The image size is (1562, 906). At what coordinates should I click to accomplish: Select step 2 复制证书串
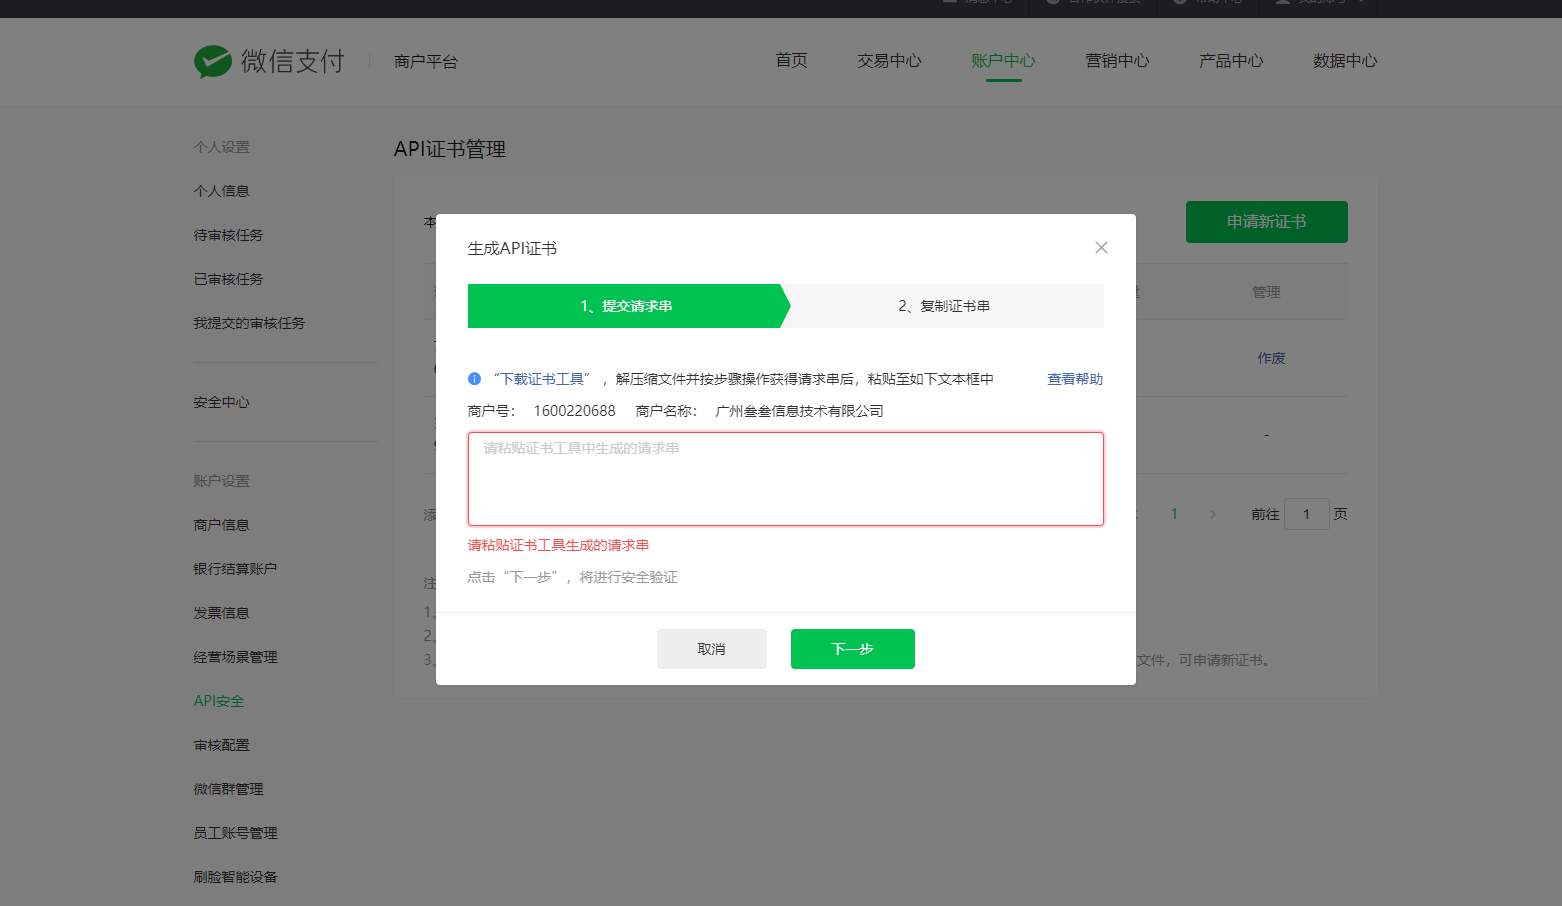(x=943, y=306)
